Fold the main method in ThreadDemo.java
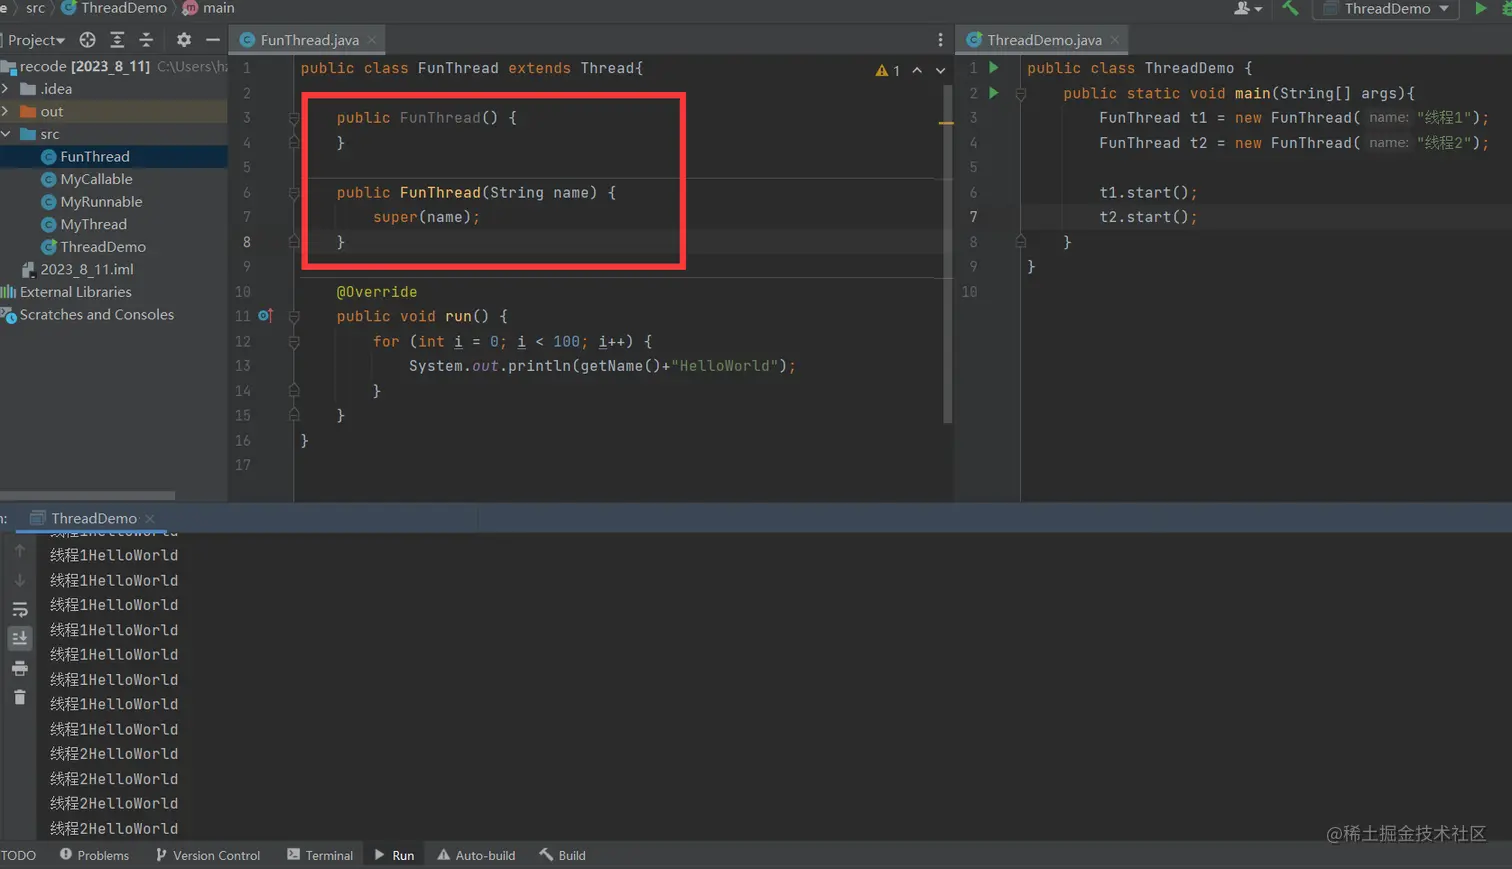 [x=1021, y=94]
